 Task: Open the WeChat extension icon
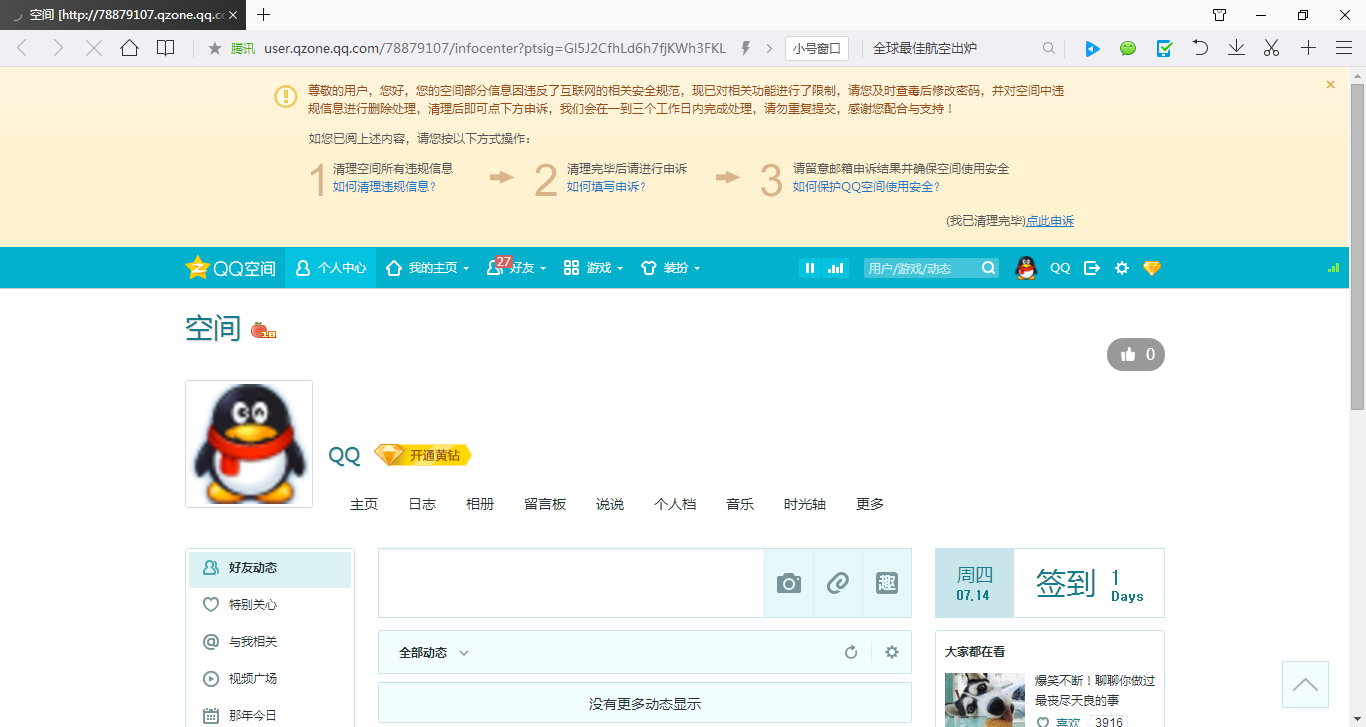coord(1128,48)
